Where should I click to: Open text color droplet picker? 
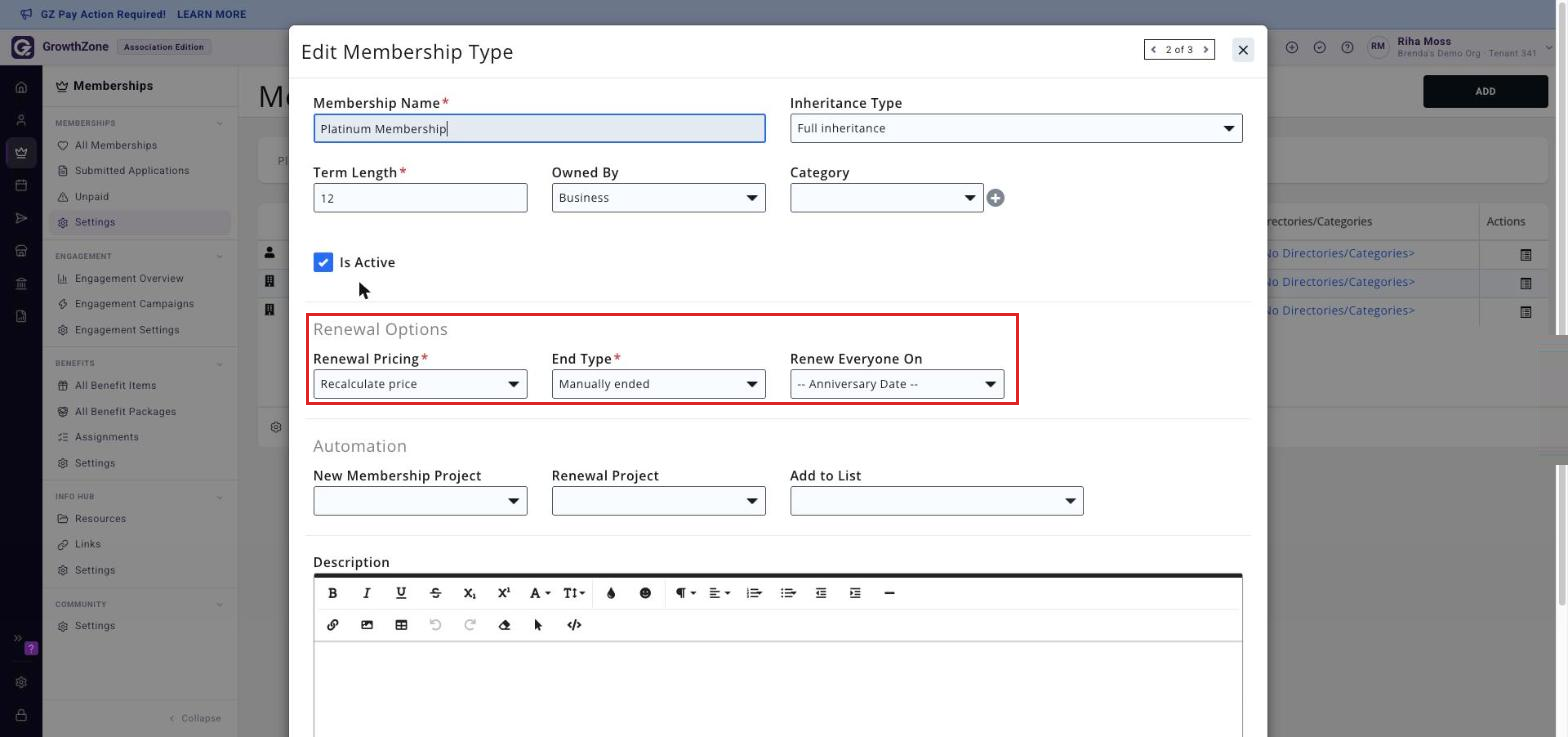pyautogui.click(x=611, y=593)
